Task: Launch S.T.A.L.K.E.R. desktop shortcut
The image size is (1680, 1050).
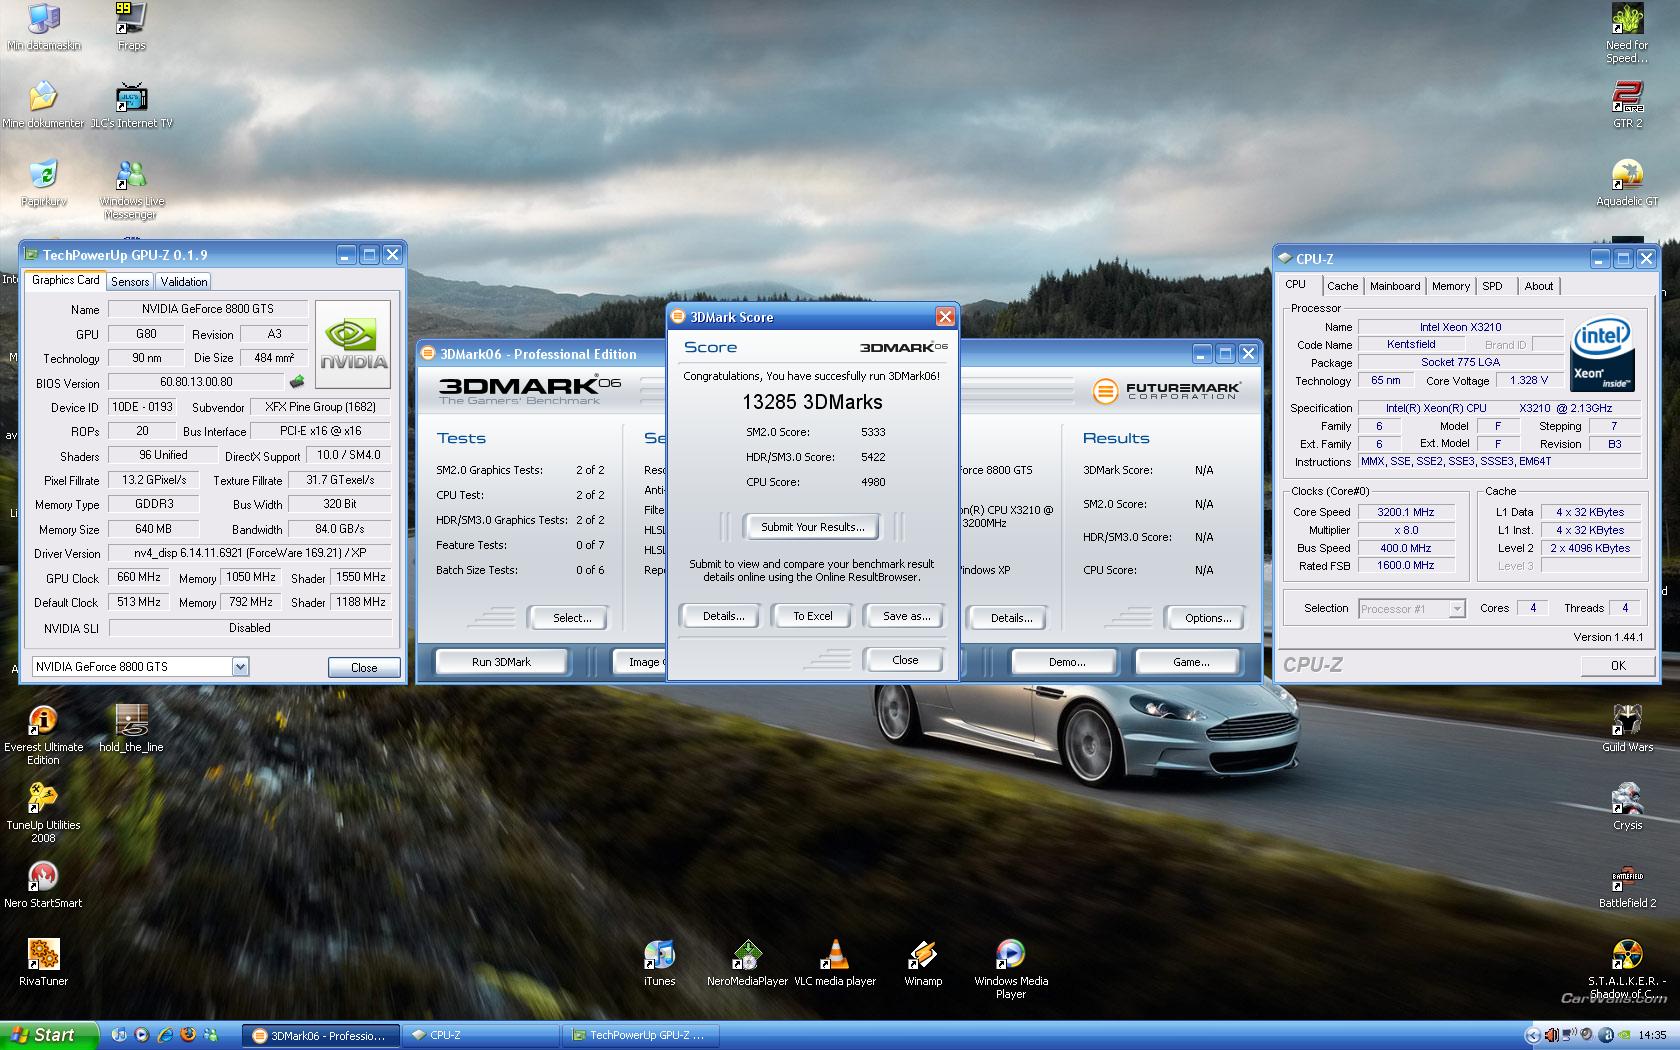Action: point(1627,968)
